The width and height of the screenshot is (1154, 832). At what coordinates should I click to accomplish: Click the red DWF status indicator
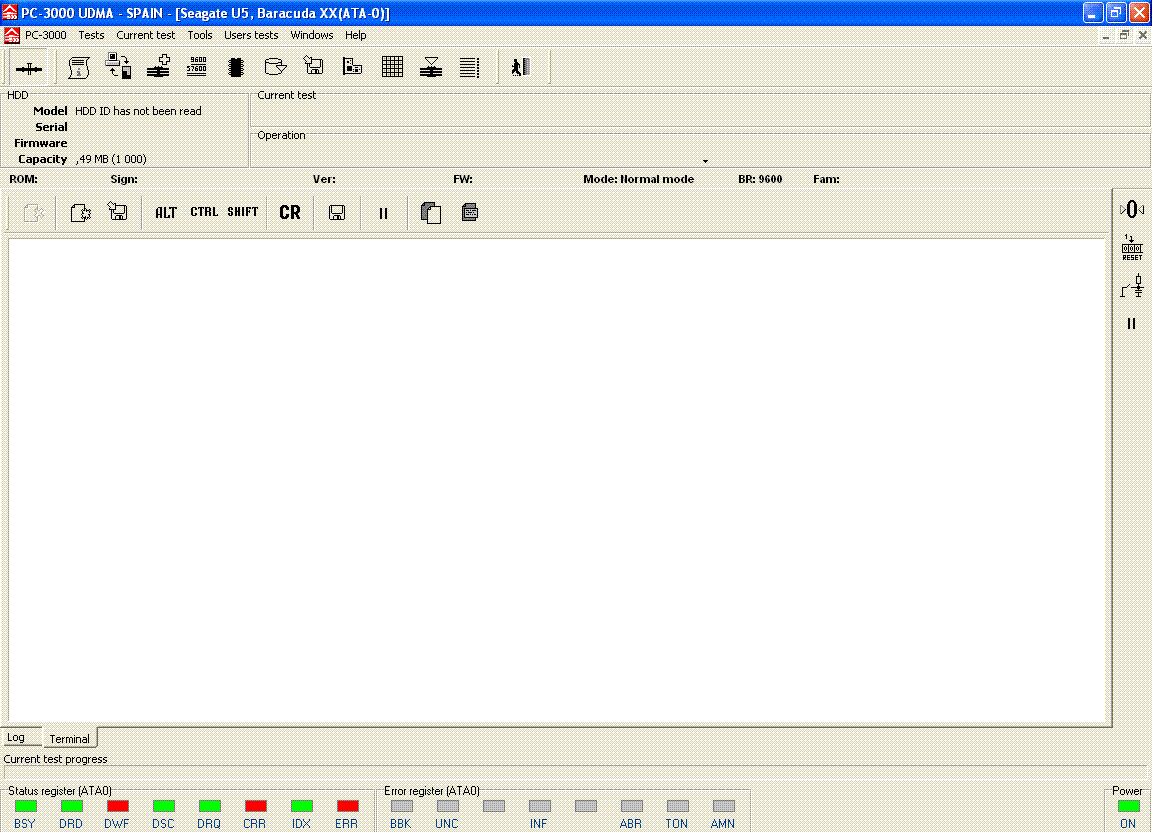pos(117,806)
